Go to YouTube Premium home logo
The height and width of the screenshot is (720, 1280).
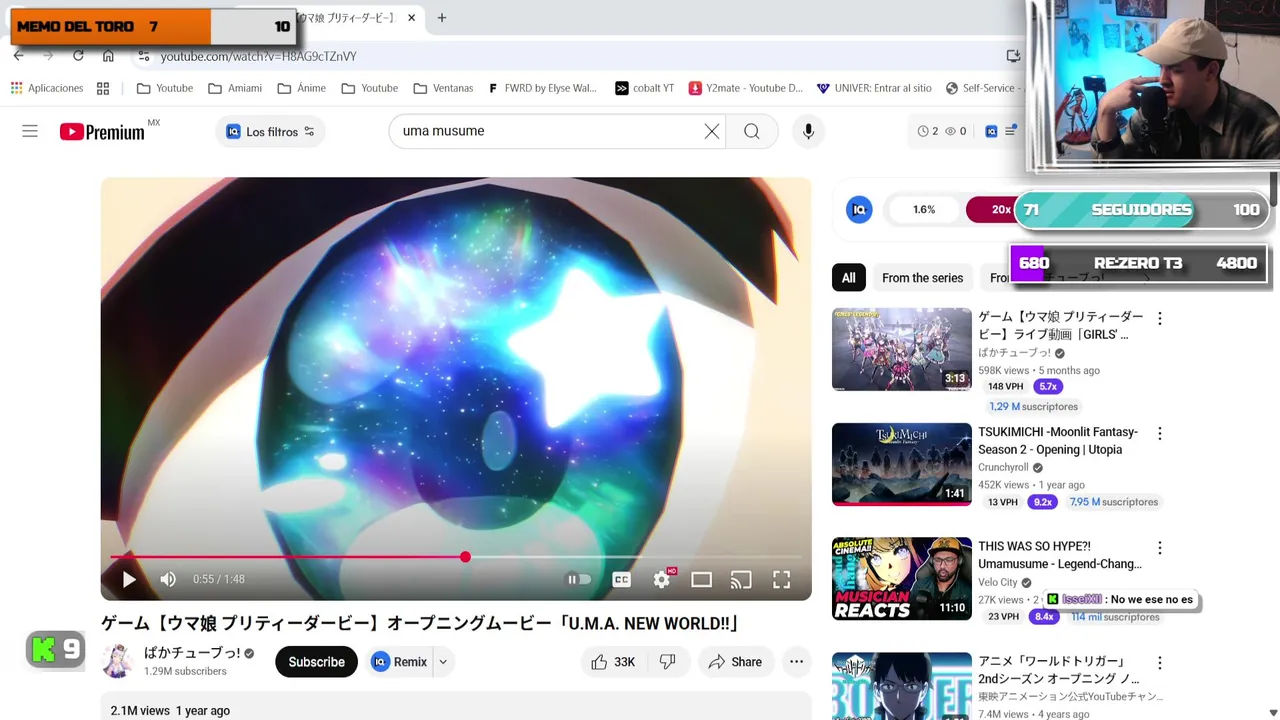point(102,131)
